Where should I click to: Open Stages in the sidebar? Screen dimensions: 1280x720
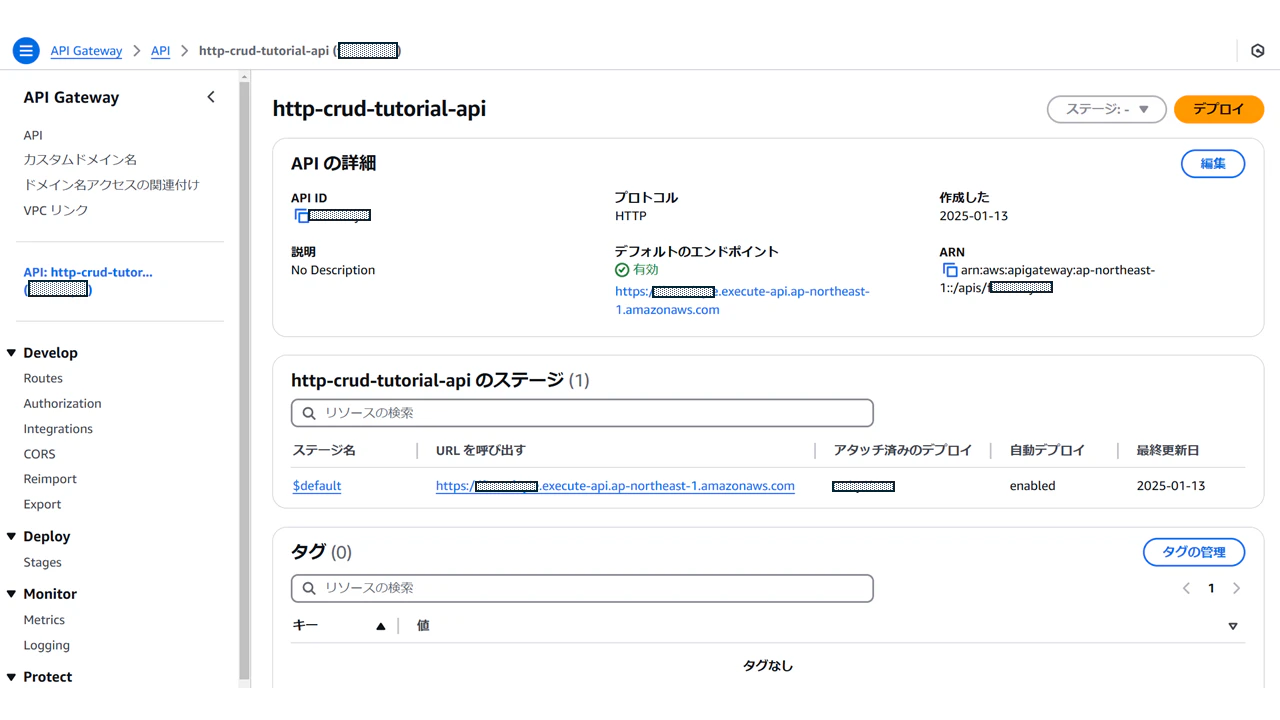43,562
